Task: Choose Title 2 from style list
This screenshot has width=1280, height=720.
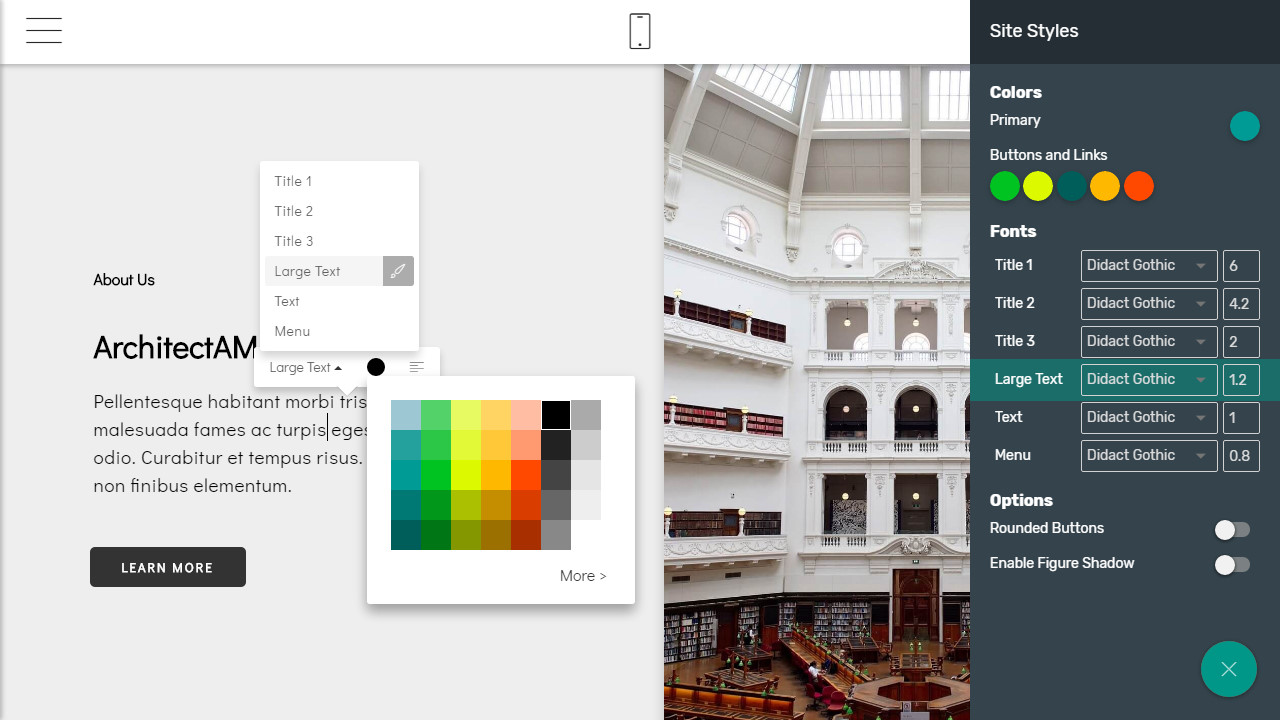Action: coord(294,211)
